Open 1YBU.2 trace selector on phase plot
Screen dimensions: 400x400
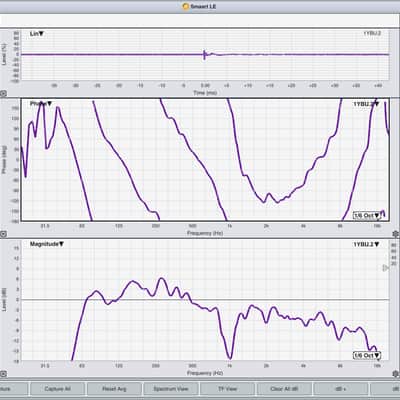coord(366,104)
